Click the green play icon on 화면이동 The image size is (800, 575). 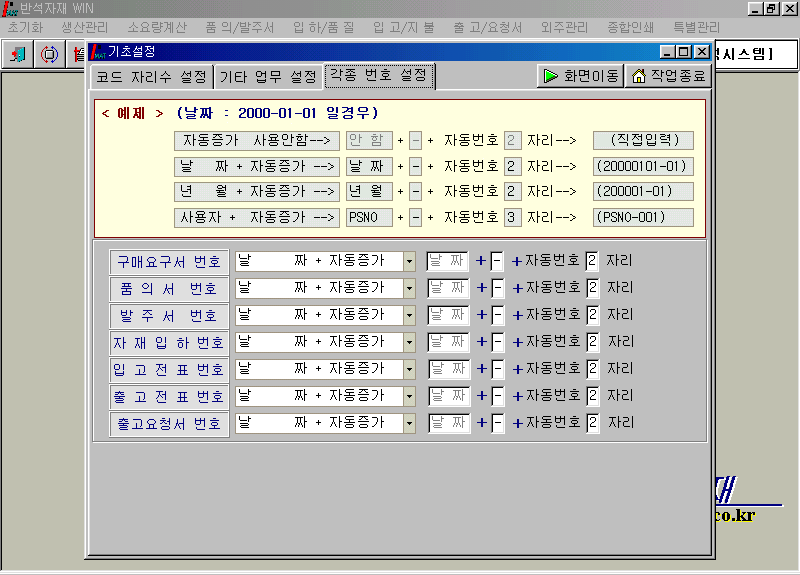tap(550, 76)
